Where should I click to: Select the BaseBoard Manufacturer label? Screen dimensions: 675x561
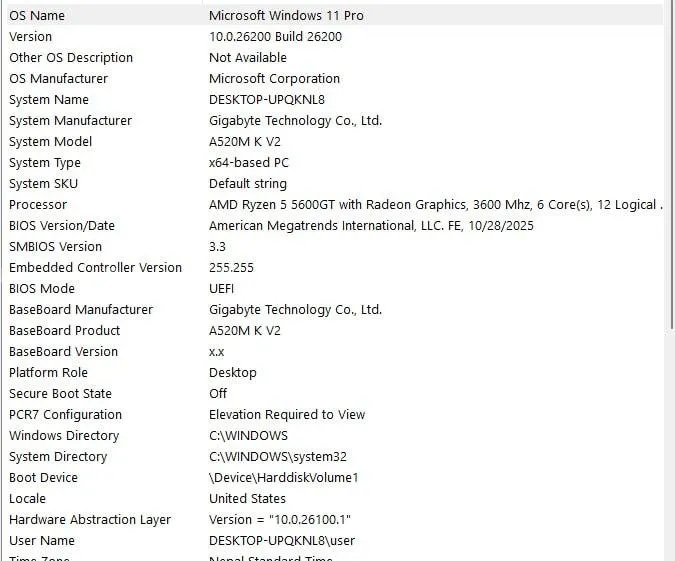coord(81,310)
